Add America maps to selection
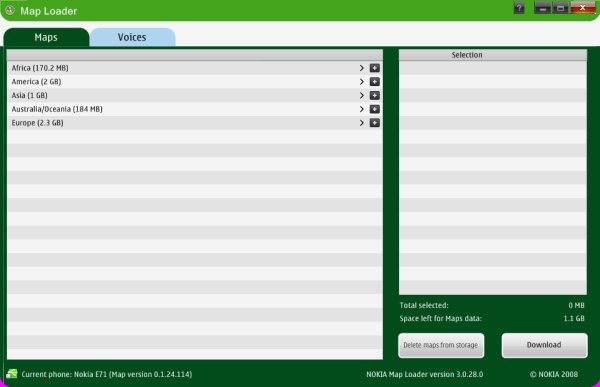600x387 pixels. point(375,82)
